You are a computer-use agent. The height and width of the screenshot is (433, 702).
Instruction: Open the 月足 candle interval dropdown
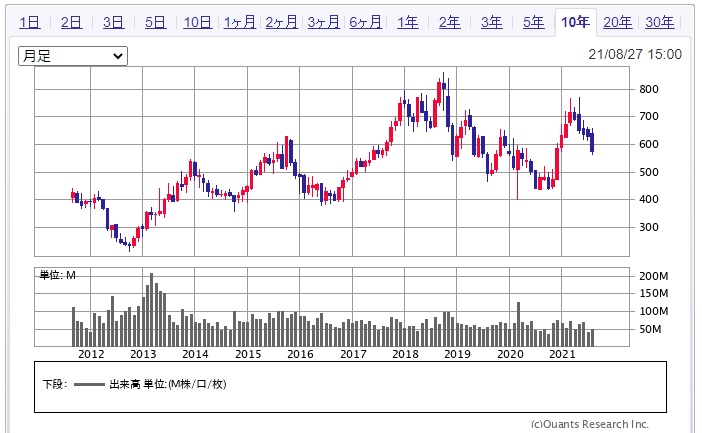73,56
